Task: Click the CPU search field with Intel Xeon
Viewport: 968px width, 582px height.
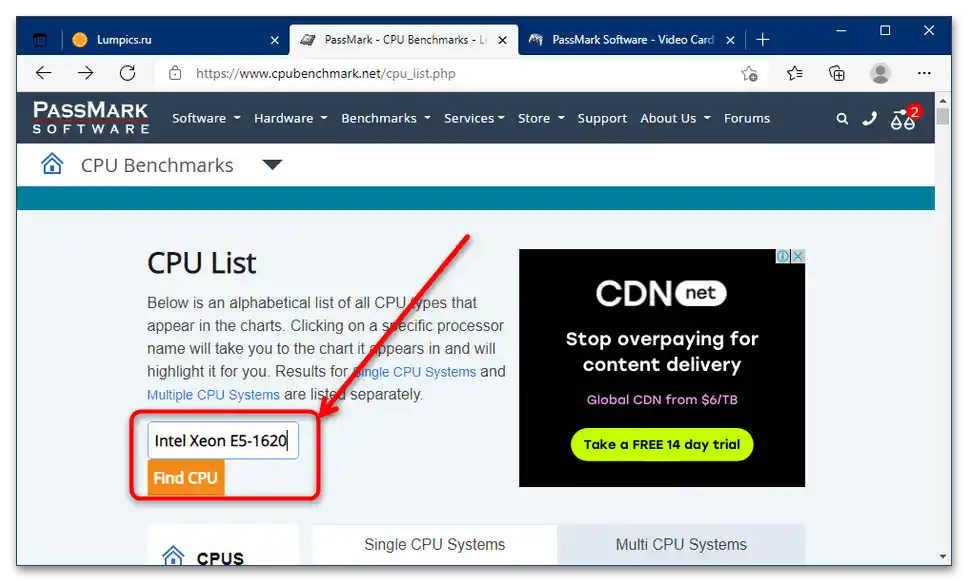Action: [x=223, y=441]
